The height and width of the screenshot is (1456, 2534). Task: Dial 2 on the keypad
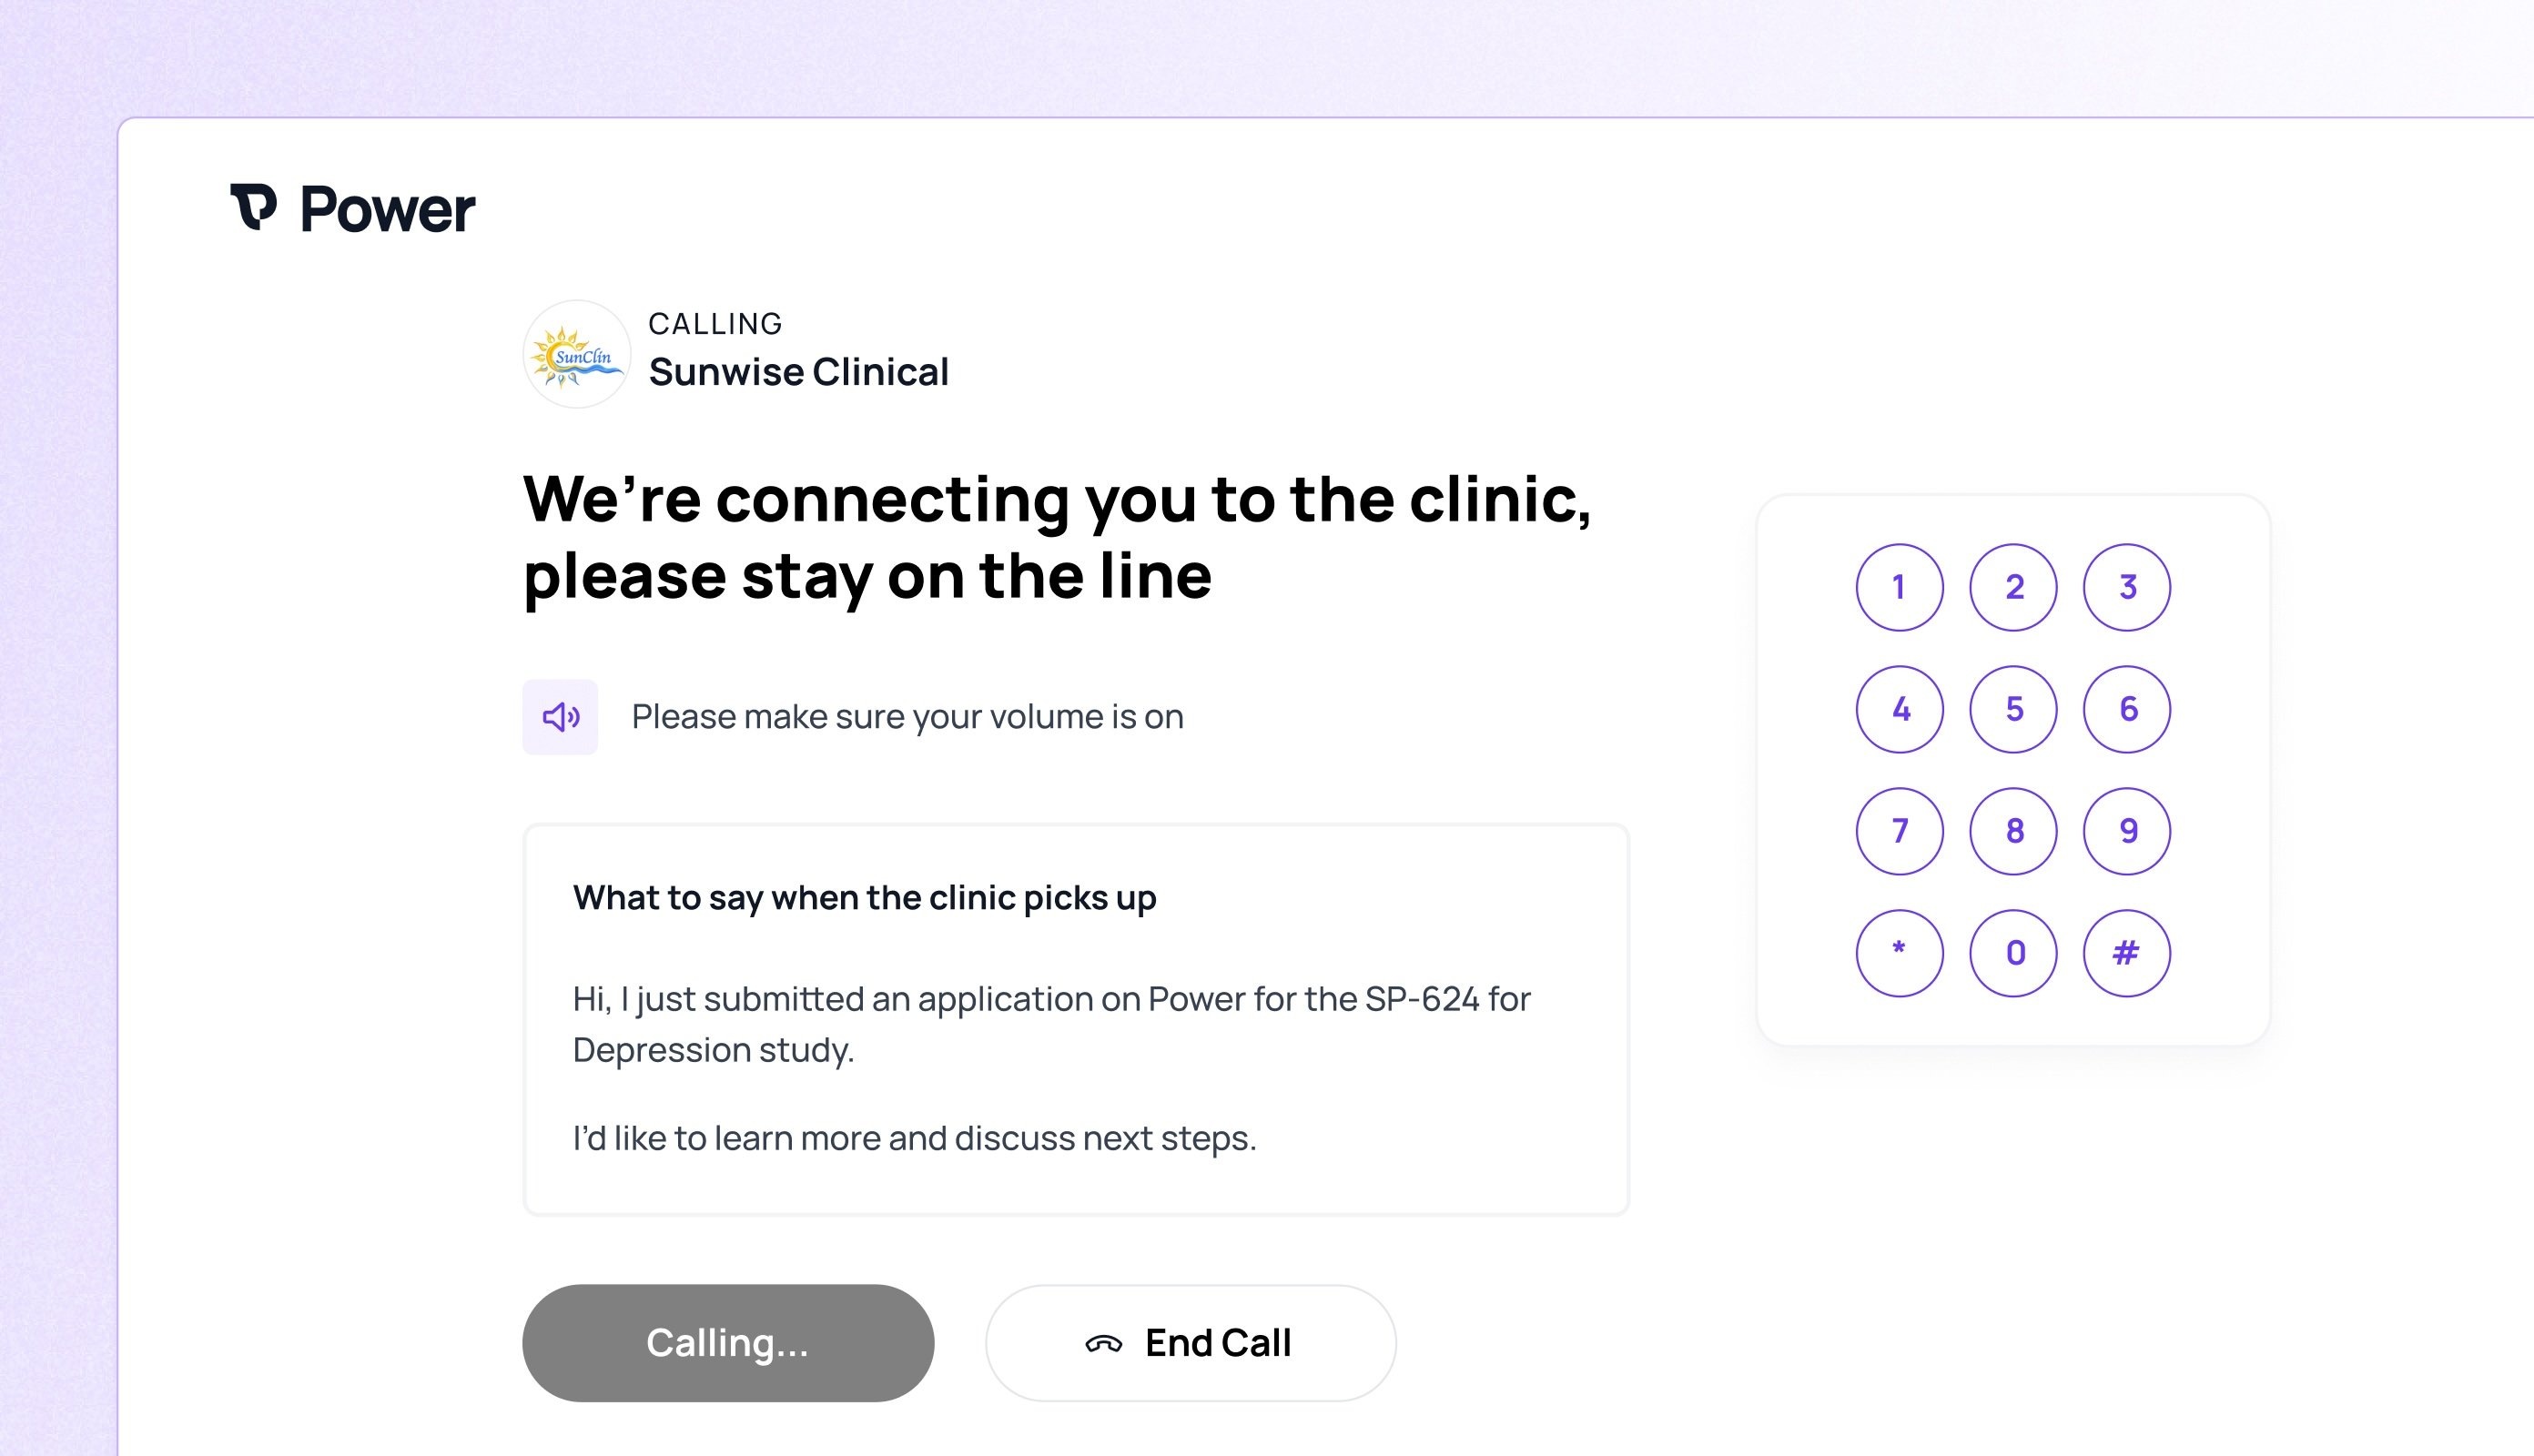point(2013,587)
